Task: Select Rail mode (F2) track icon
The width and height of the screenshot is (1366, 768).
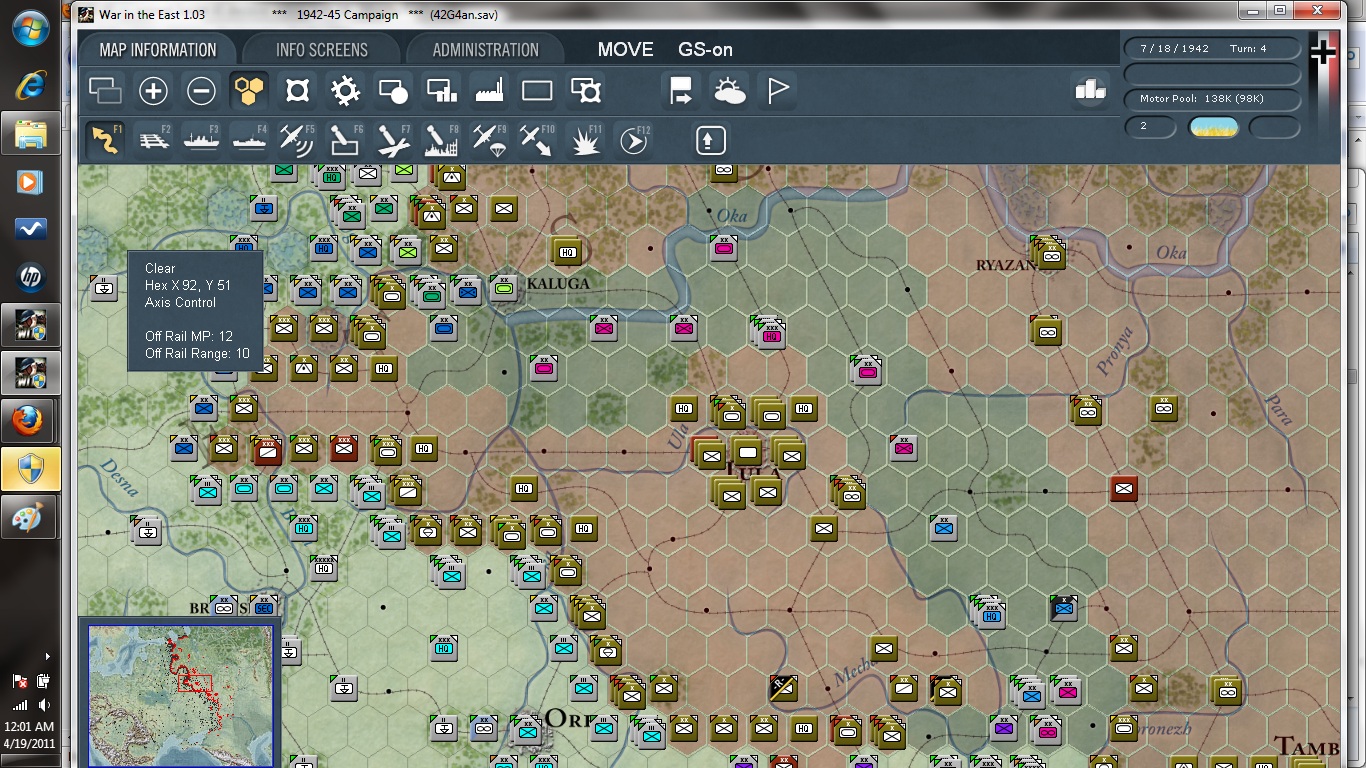Action: 153,140
